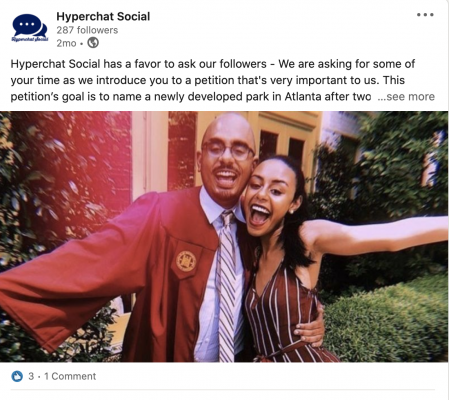449x400 pixels.
Task: Click the blue like reaction icon
Action: pyautogui.click(x=17, y=376)
